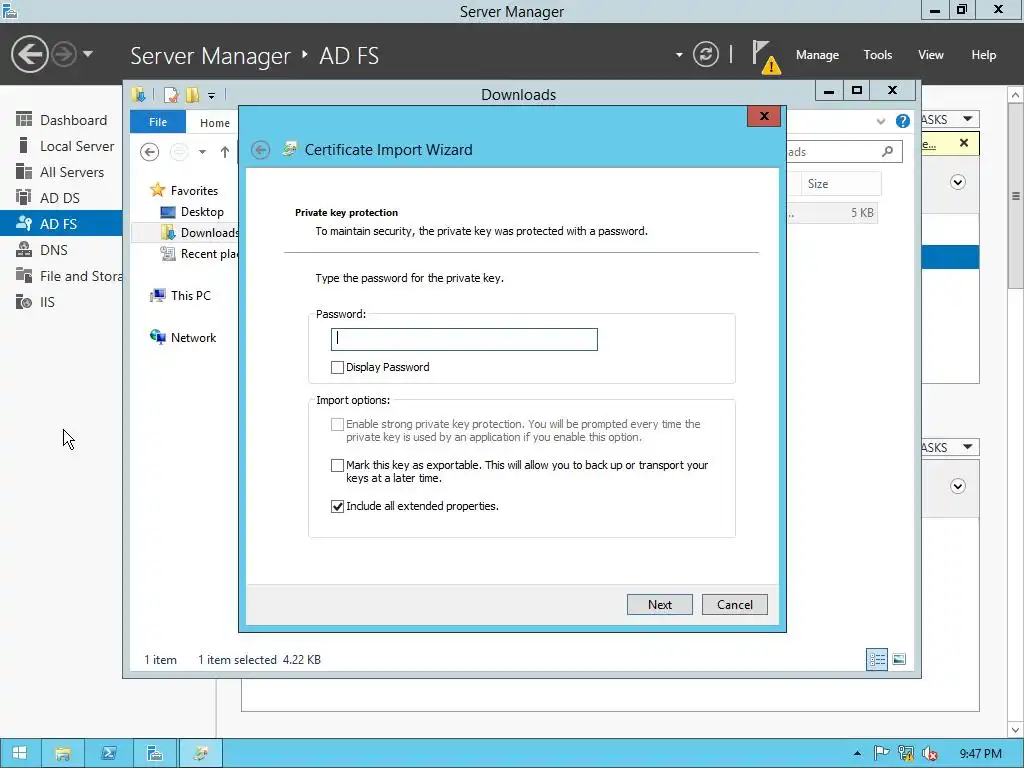Open the Tools menu
Viewport: 1024px width, 768px height.
877,55
